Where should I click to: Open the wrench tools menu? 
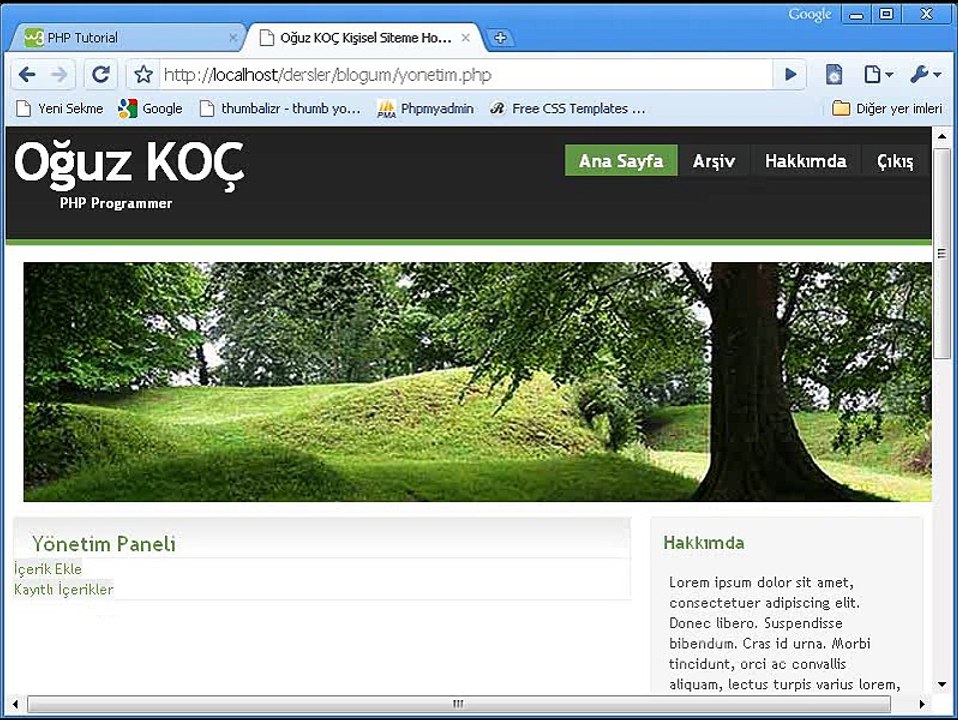pos(925,75)
